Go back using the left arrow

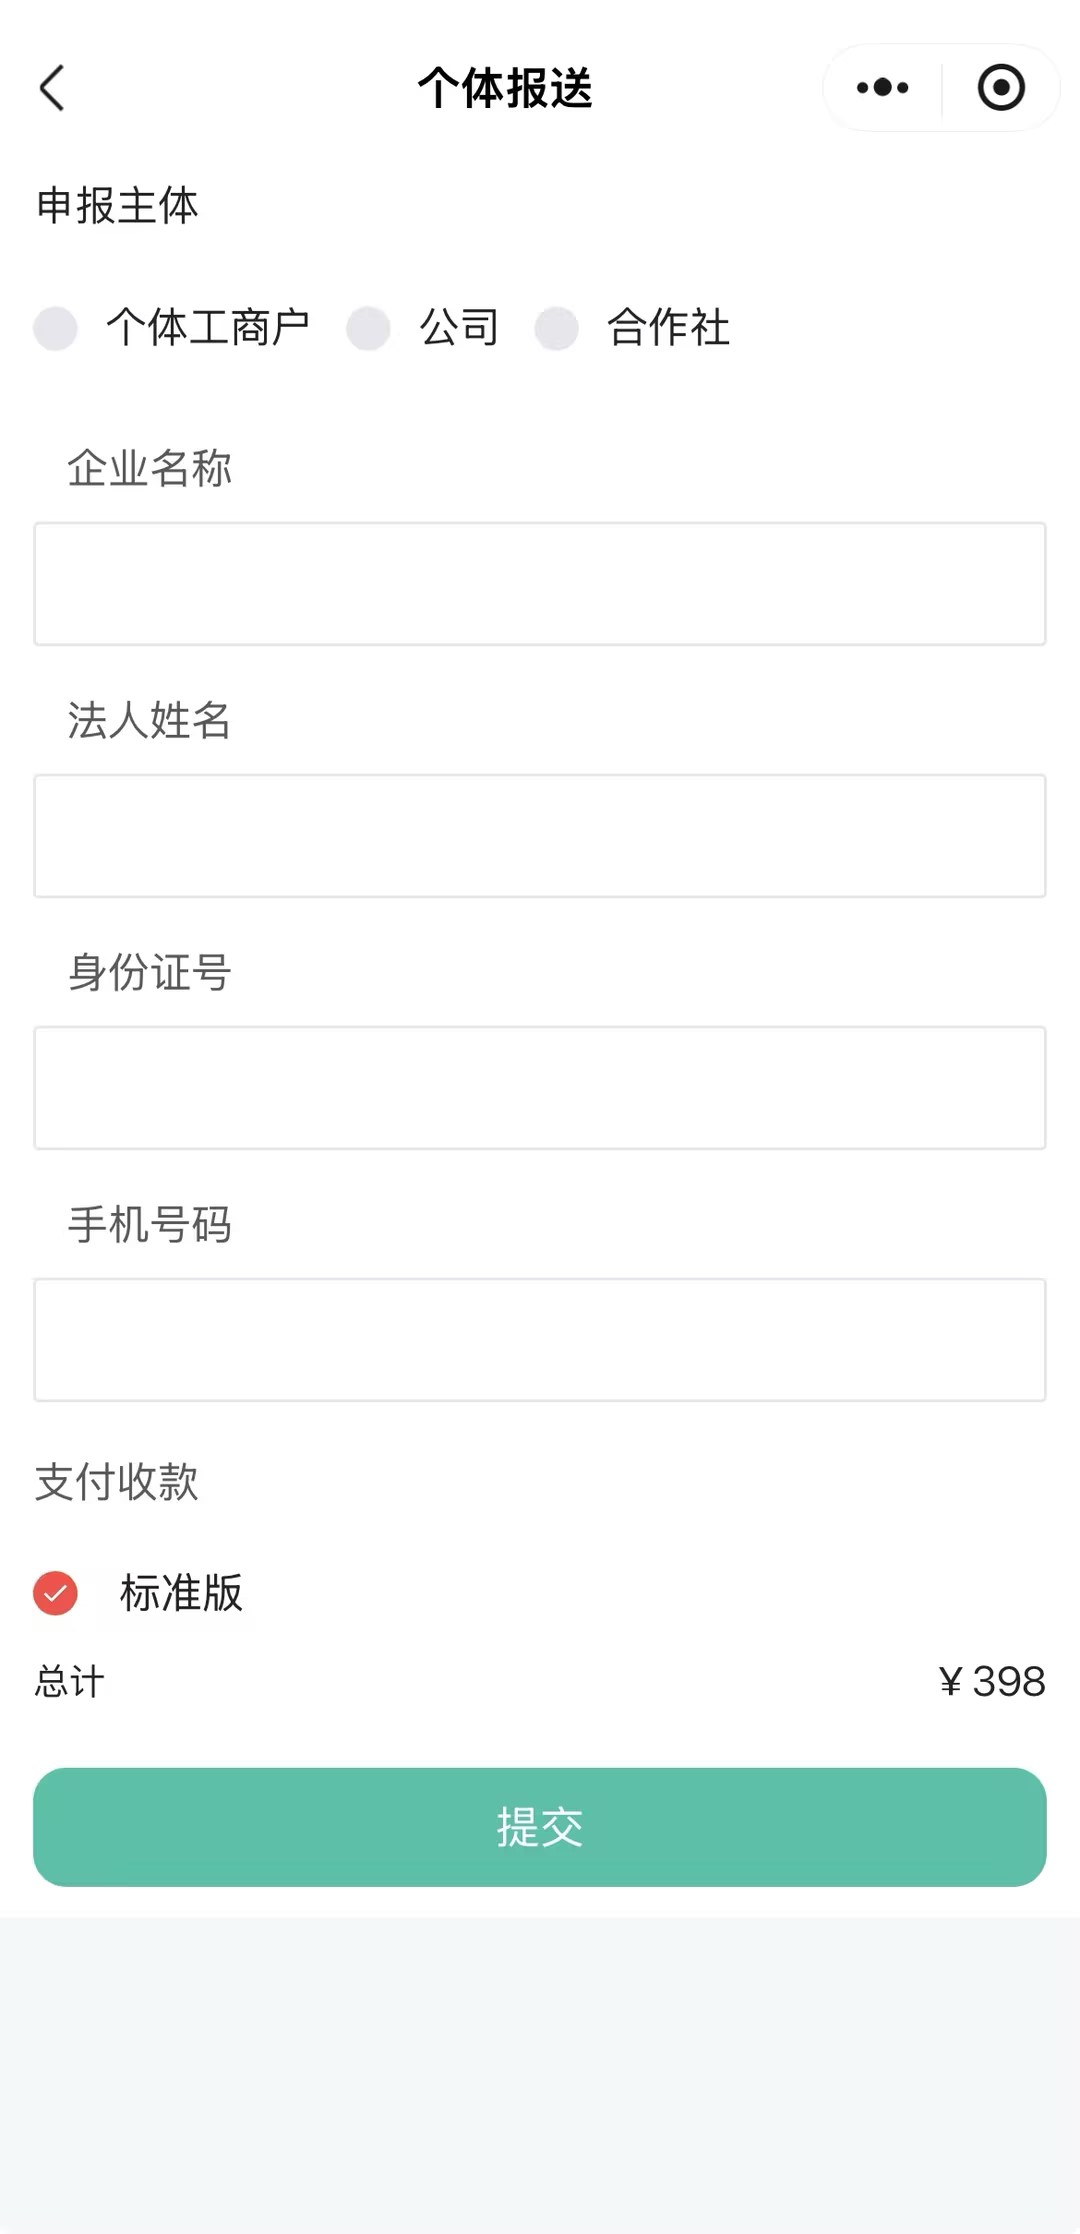(x=52, y=88)
